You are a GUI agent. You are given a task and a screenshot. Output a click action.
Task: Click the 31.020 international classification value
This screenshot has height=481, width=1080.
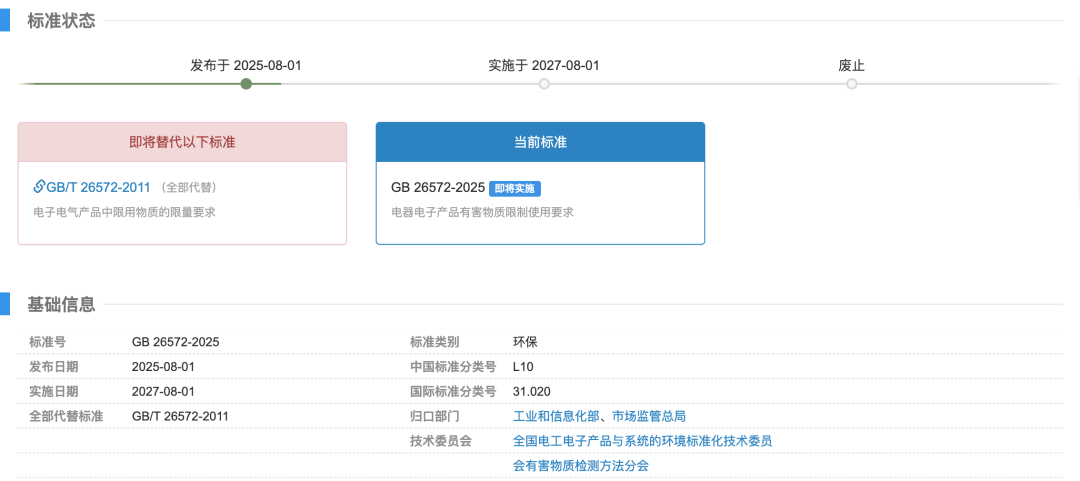(x=531, y=391)
